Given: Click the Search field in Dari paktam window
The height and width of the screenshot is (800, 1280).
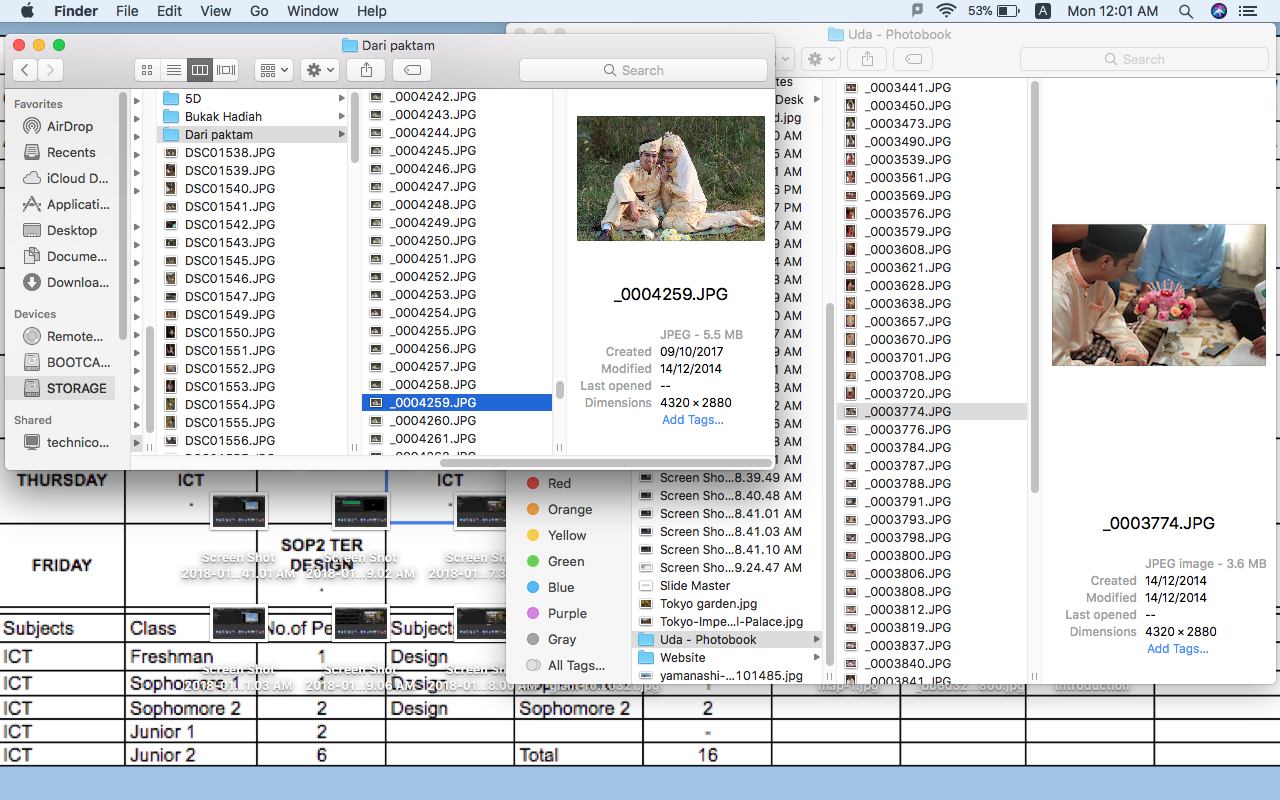Looking at the screenshot, I should click(x=643, y=70).
